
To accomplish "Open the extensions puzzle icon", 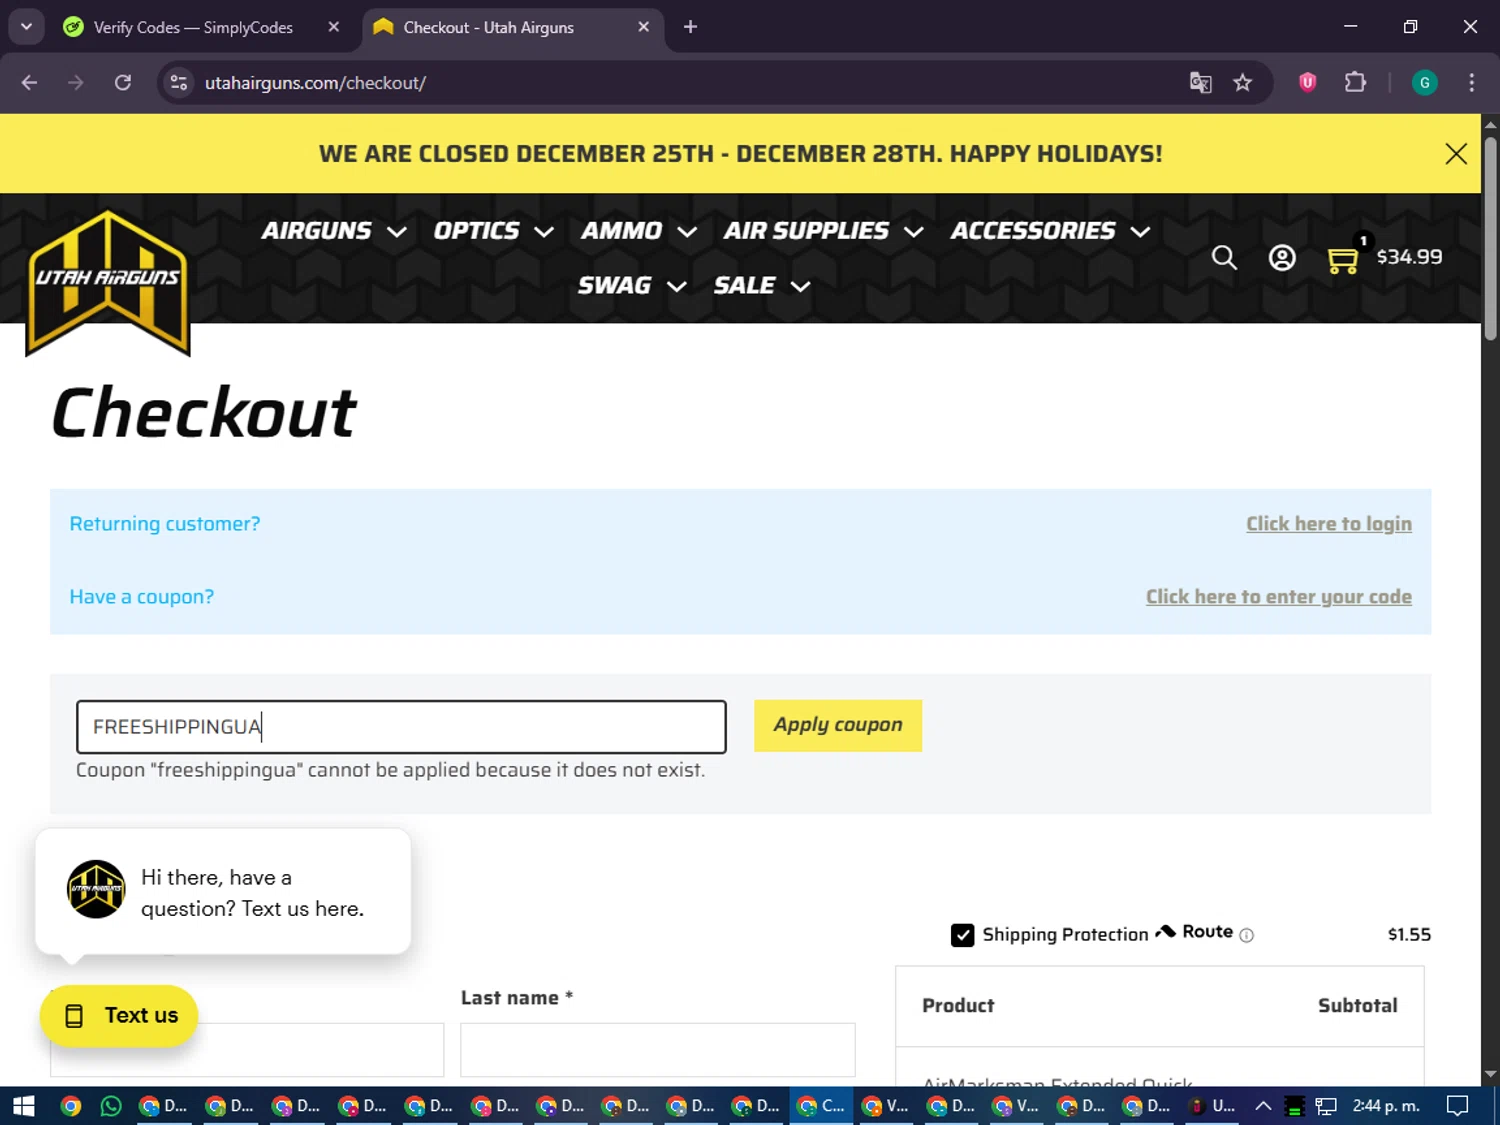I will [x=1355, y=82].
